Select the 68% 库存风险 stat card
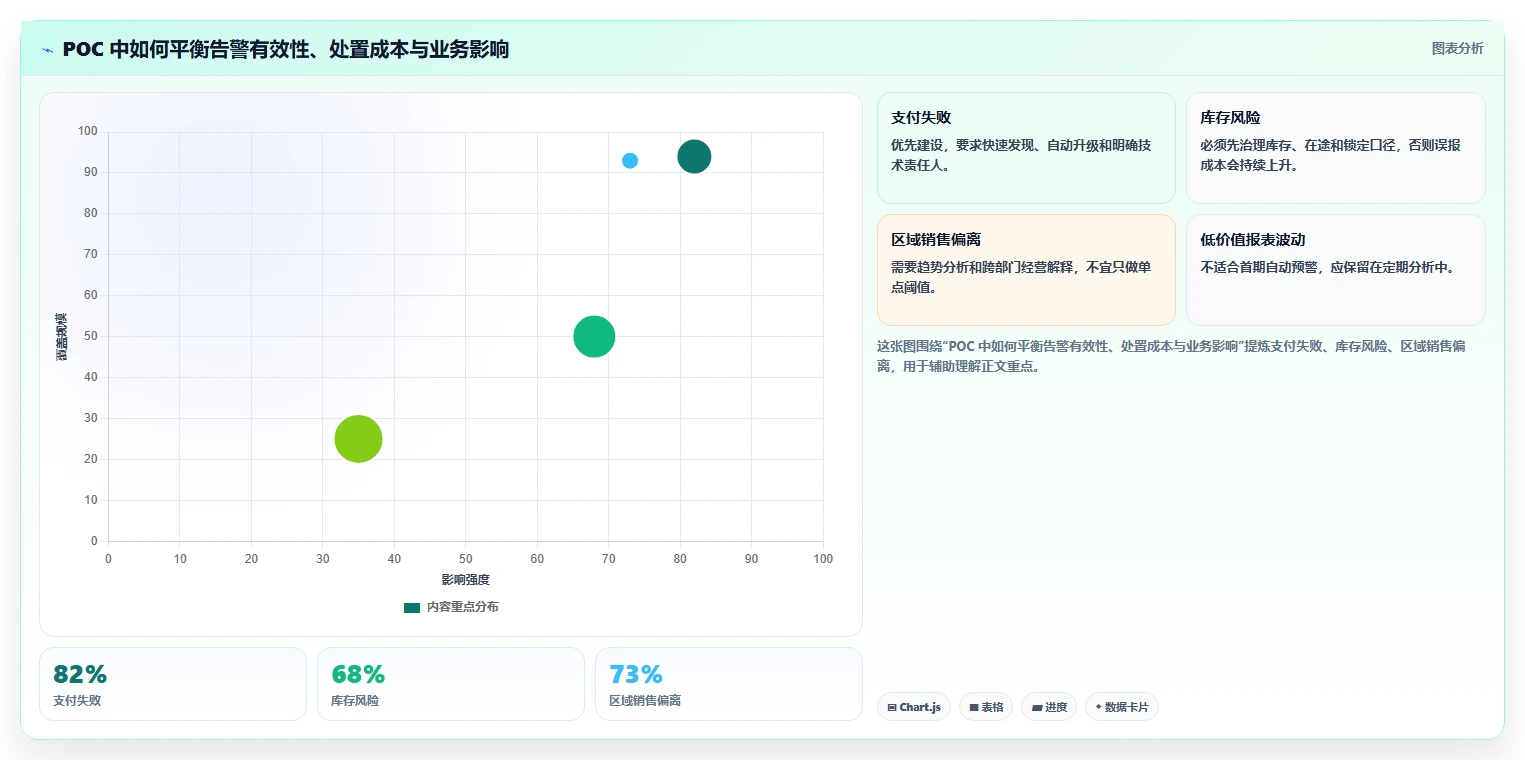Image resolution: width=1525 pixels, height=760 pixels. [x=451, y=684]
